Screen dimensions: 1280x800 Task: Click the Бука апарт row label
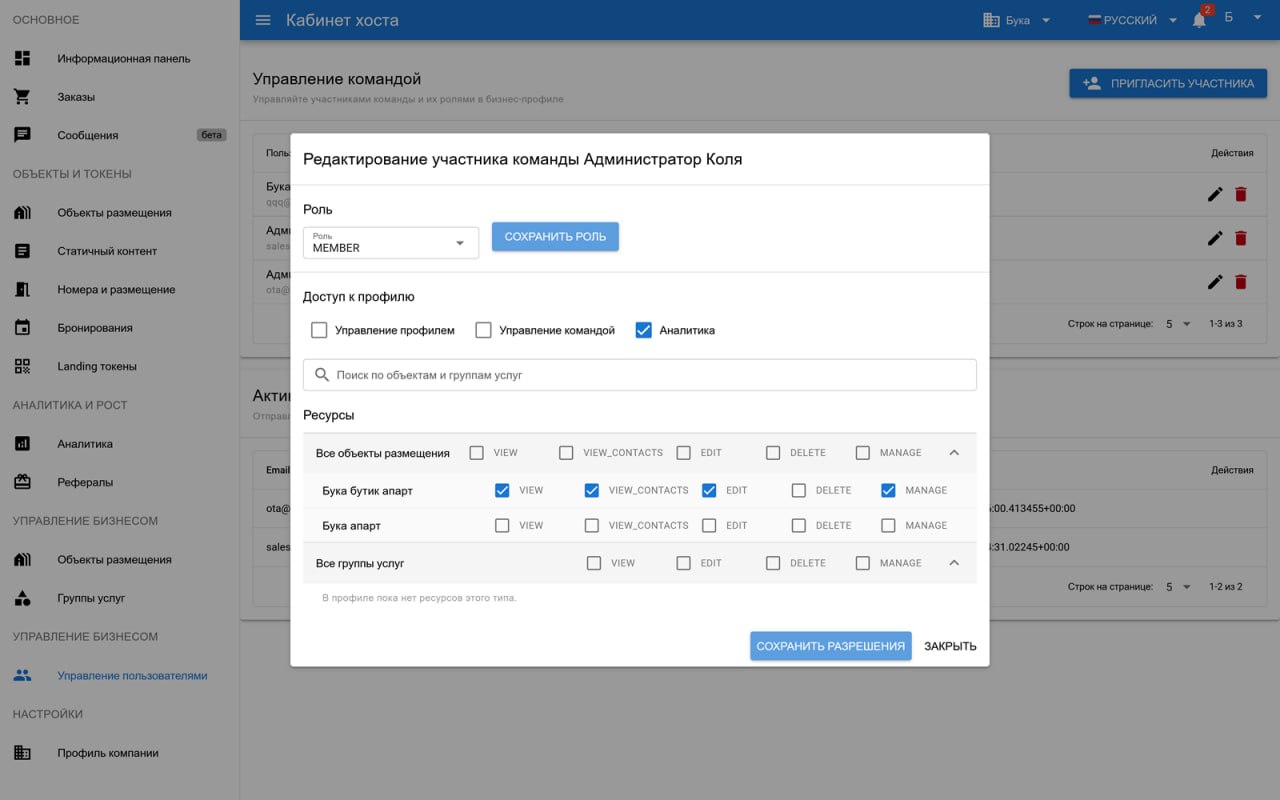pyautogui.click(x=351, y=526)
